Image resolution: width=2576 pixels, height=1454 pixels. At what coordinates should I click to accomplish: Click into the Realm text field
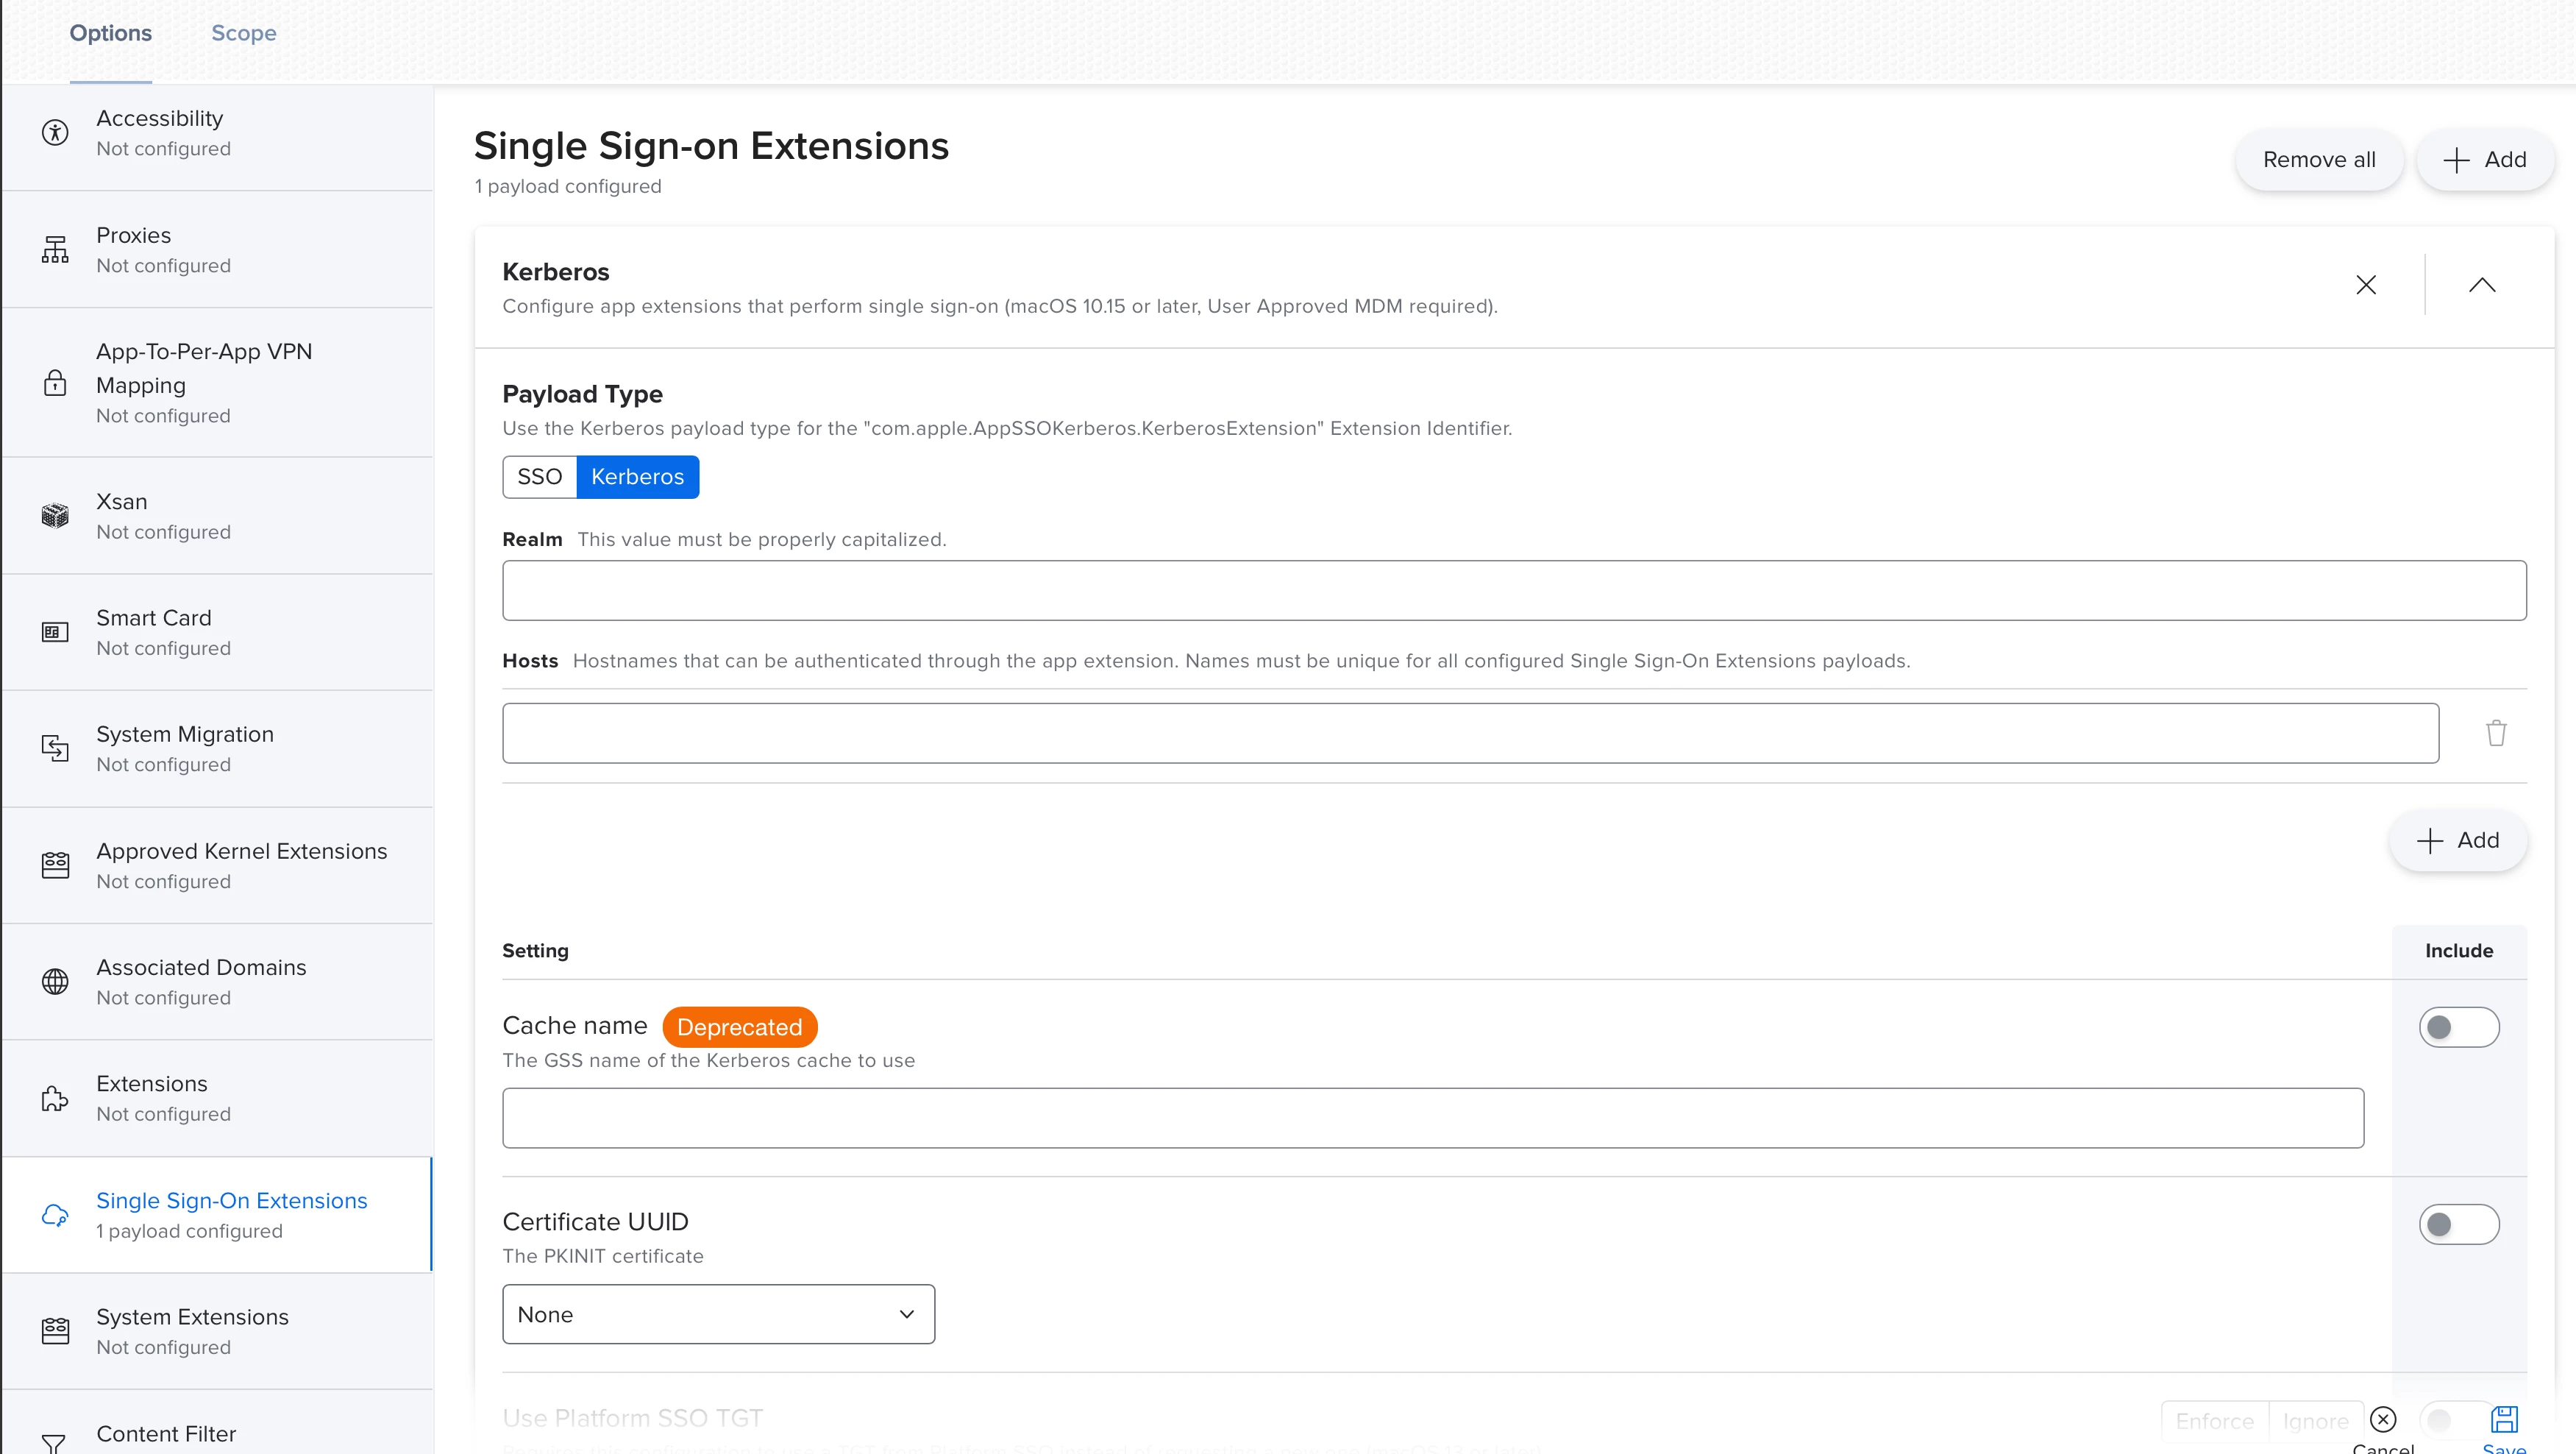point(1513,591)
